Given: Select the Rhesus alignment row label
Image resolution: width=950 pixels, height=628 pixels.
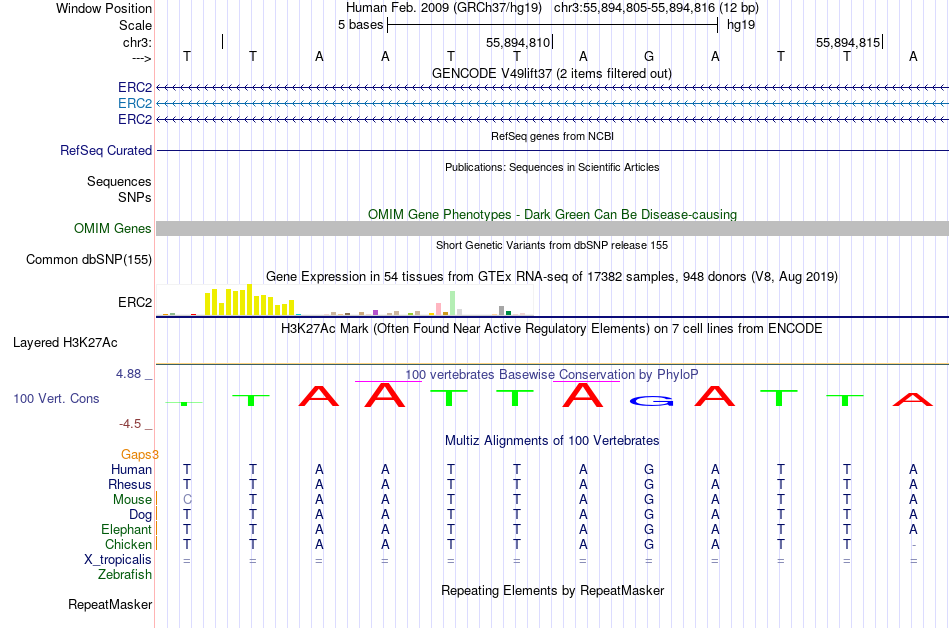Looking at the screenshot, I should pyautogui.click(x=130, y=484).
